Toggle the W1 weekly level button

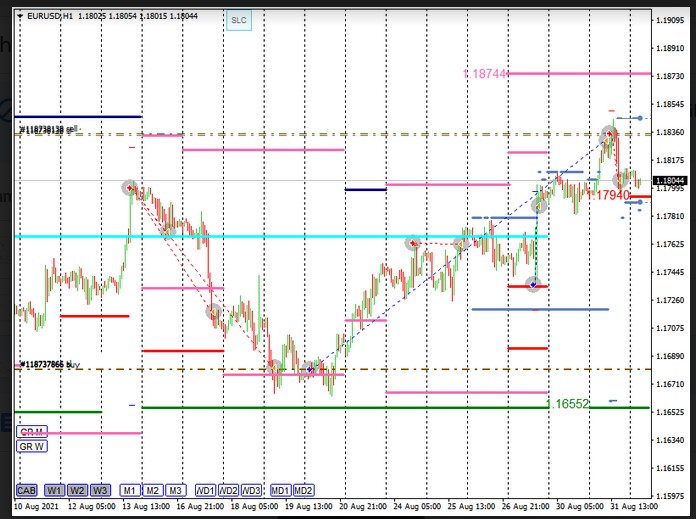[54, 490]
